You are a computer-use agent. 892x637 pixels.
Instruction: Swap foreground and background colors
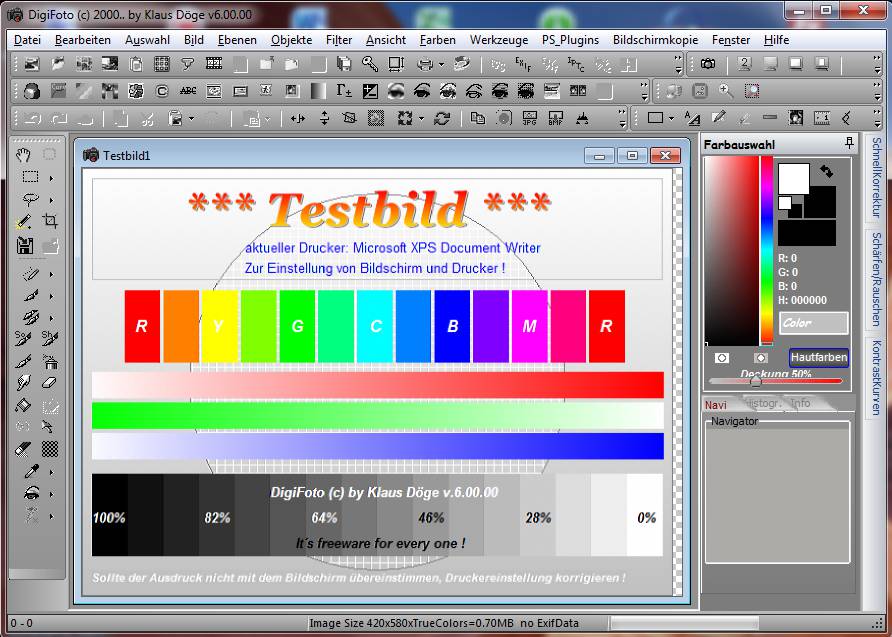click(826, 172)
